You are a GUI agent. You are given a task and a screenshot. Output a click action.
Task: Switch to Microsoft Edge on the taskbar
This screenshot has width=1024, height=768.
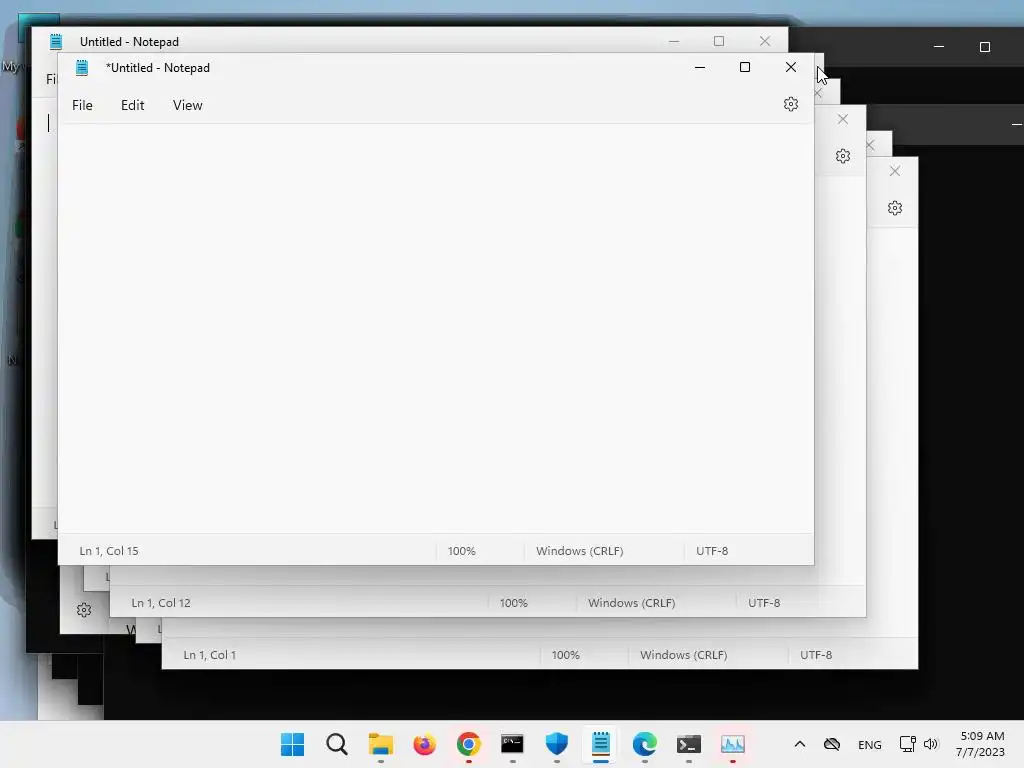point(645,744)
